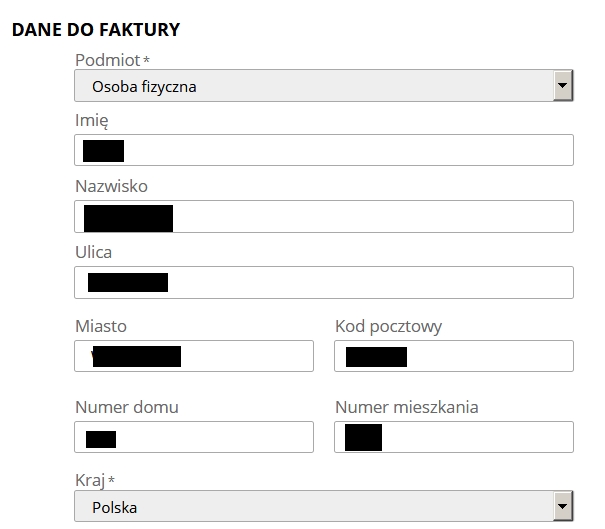Open the Podmiot dropdown arrow

coord(563,86)
